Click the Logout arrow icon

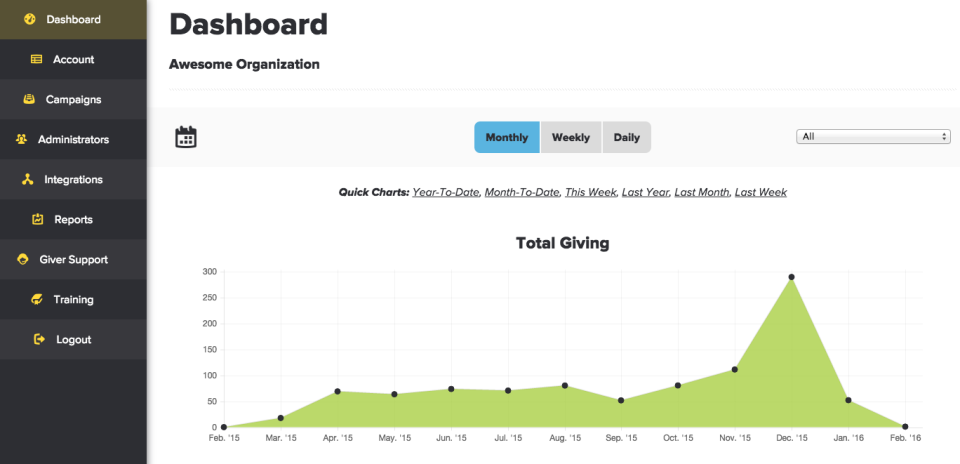pyautogui.click(x=39, y=339)
